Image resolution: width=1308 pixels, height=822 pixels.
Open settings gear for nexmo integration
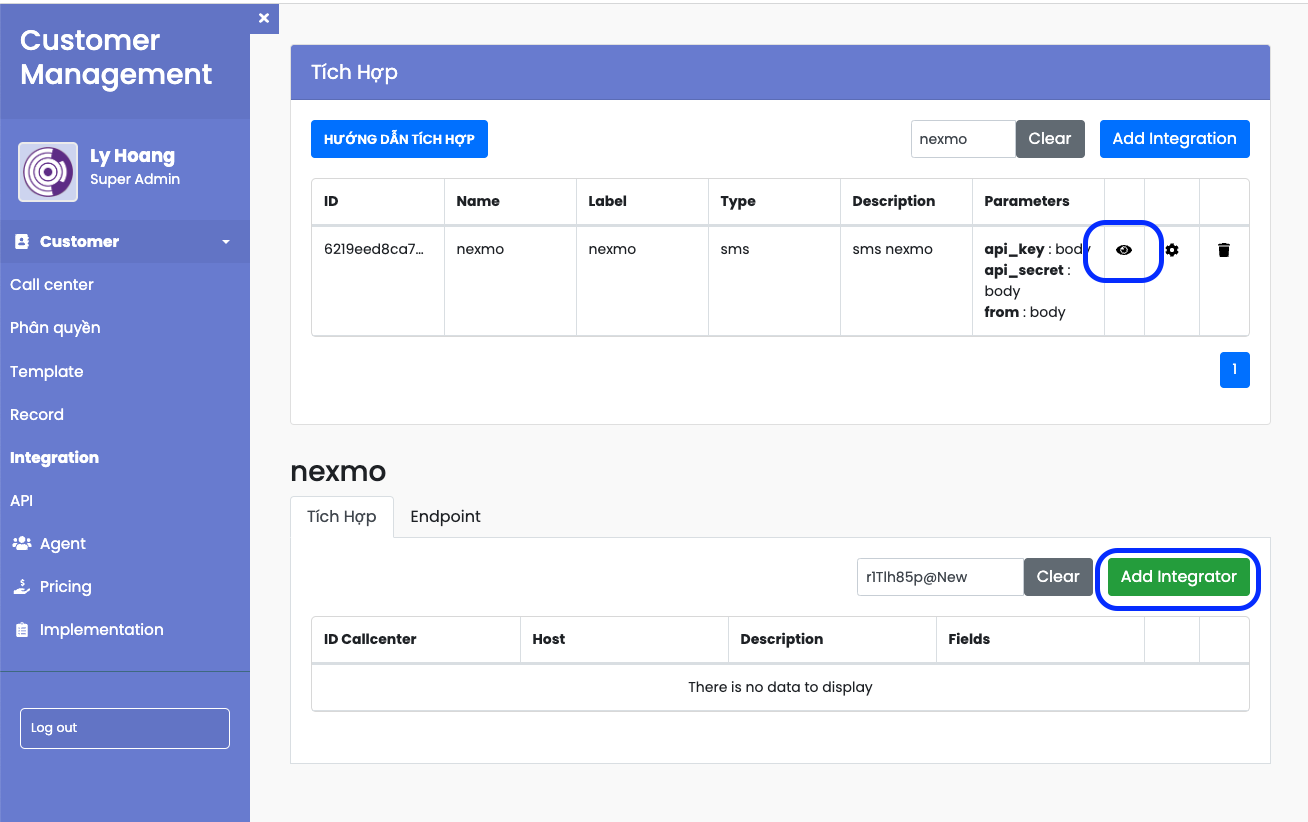(x=1172, y=250)
